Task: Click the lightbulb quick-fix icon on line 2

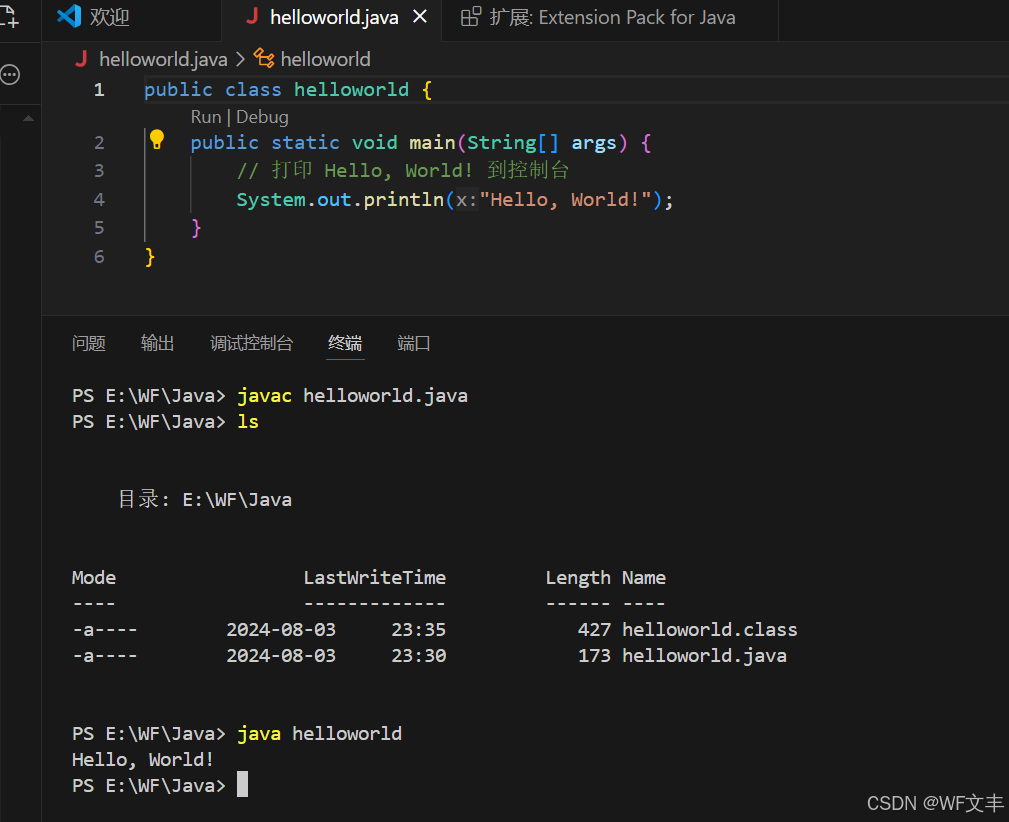Action: (x=157, y=139)
